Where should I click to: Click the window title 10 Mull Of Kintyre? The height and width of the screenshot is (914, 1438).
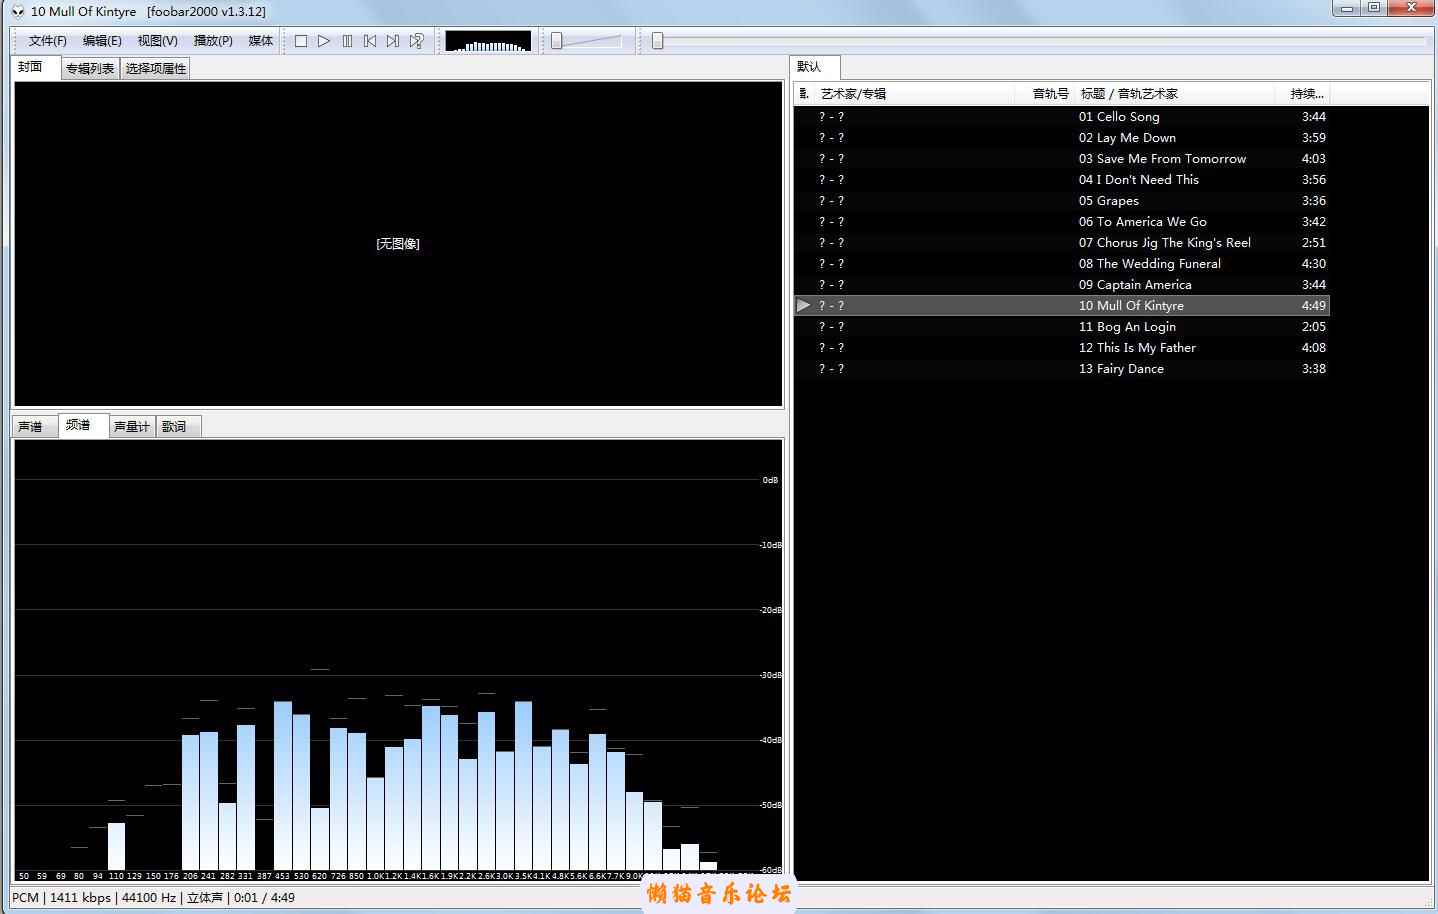pos(84,11)
